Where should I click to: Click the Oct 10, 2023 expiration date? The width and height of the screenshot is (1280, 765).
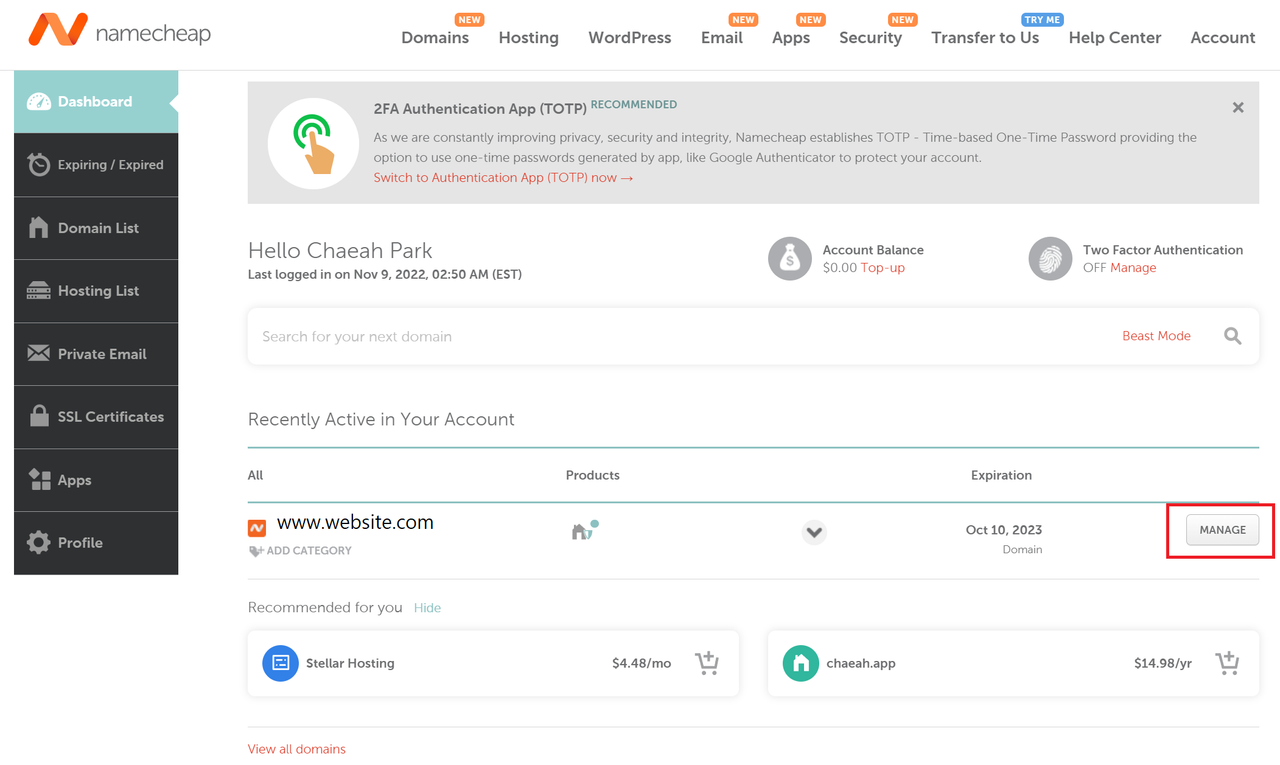coord(1004,530)
